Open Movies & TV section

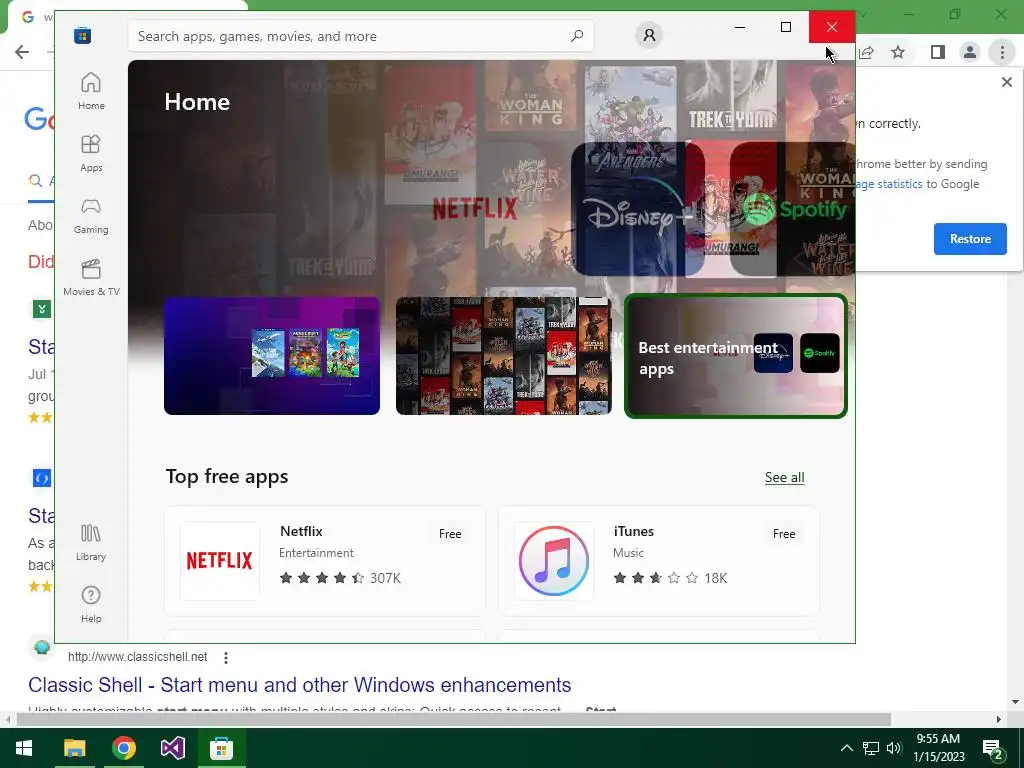click(x=91, y=278)
